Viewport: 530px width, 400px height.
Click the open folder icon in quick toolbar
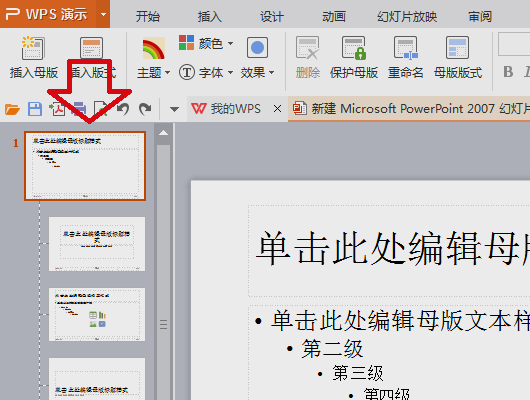13,109
